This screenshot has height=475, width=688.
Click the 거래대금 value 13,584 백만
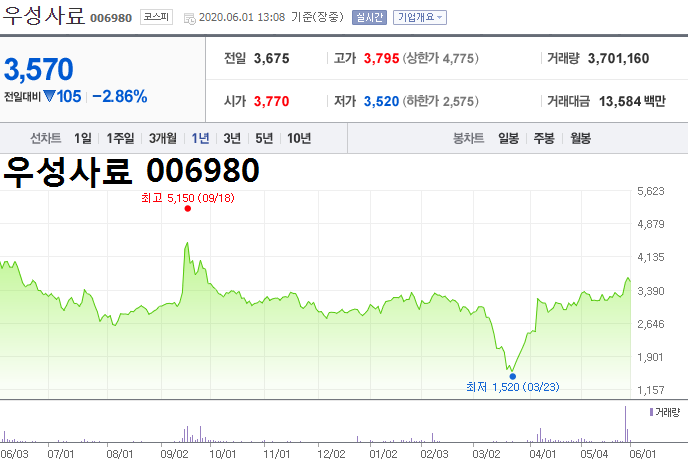(632, 101)
